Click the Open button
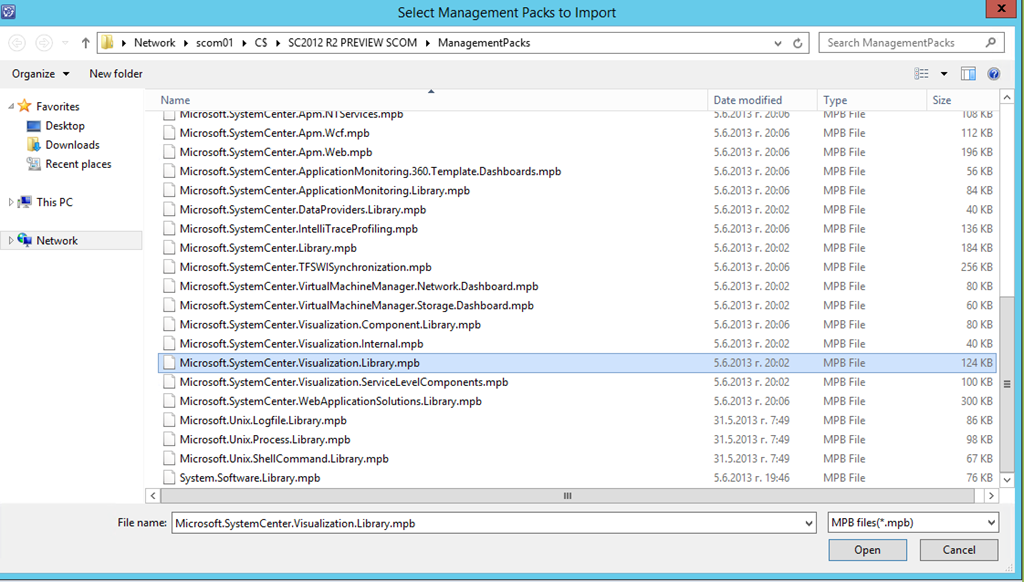1024x582 pixels. (867, 550)
